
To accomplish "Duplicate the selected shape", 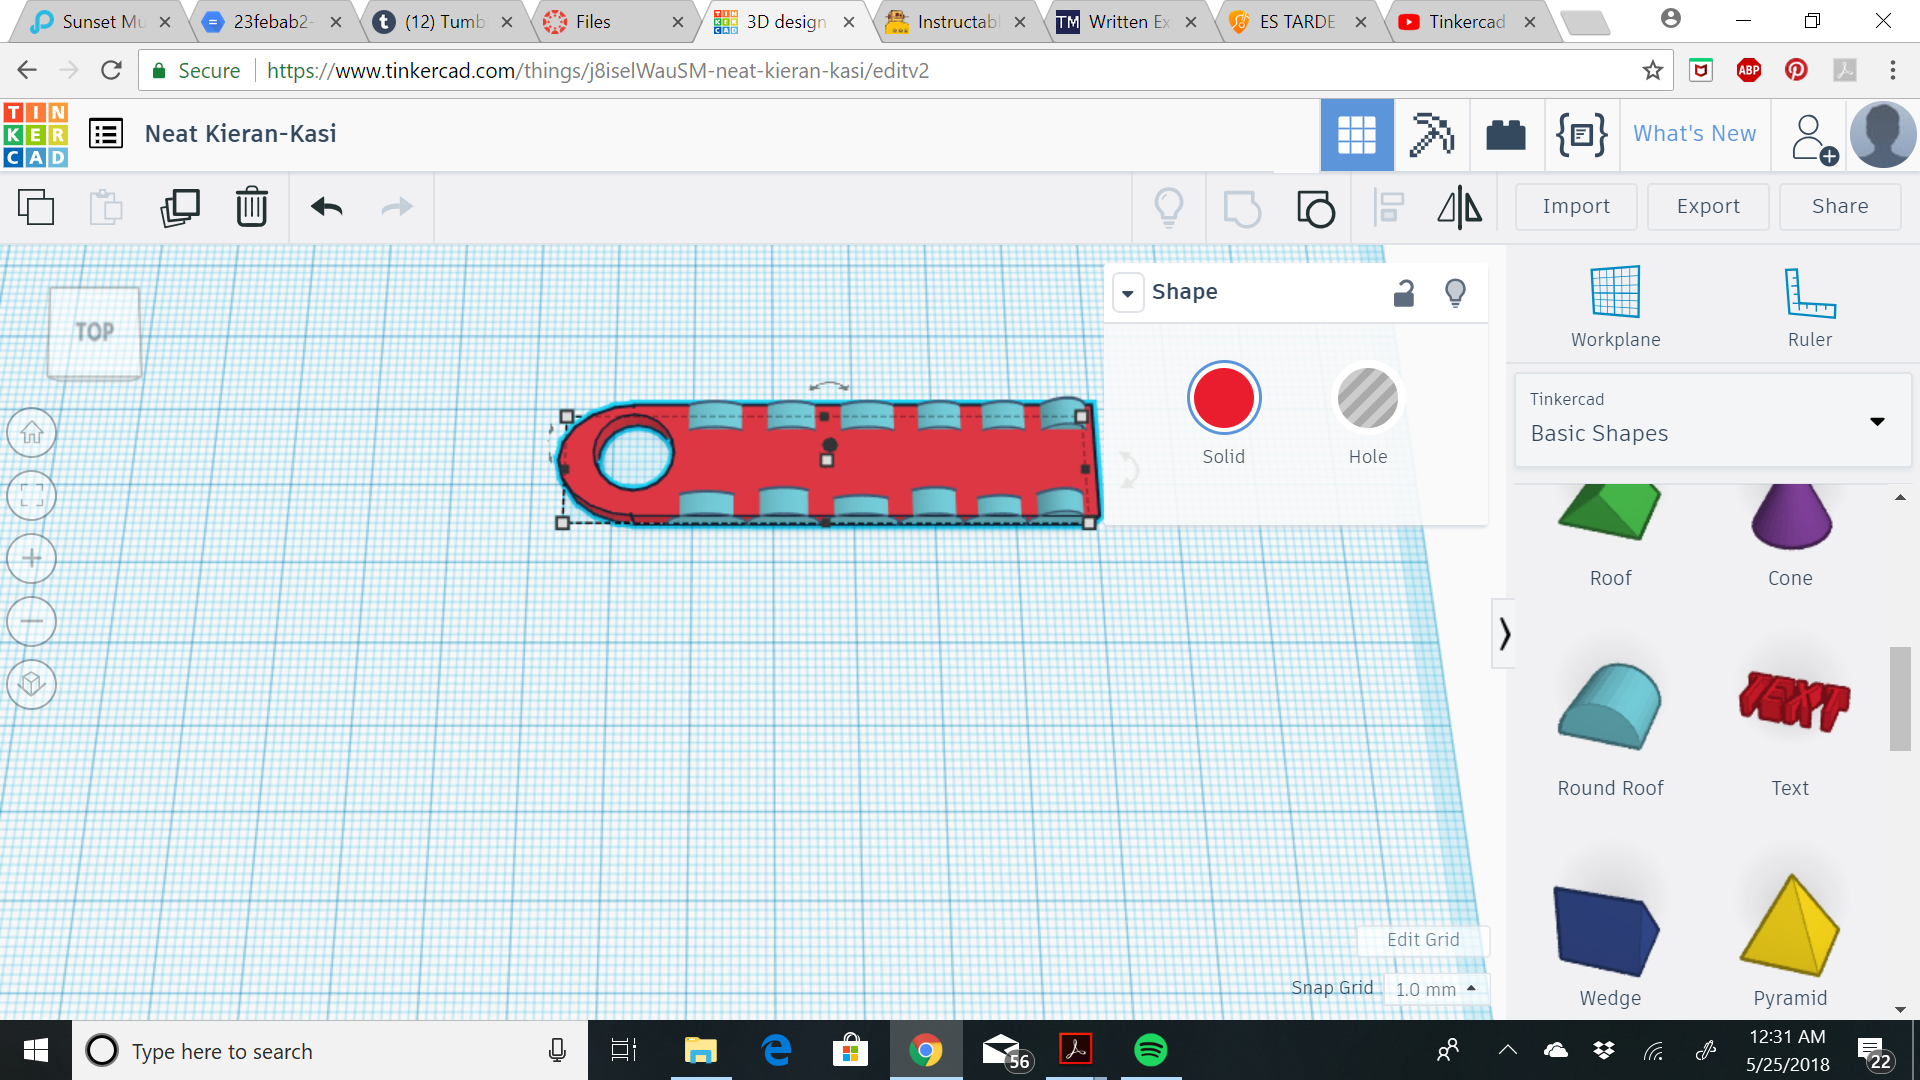I will pos(180,207).
